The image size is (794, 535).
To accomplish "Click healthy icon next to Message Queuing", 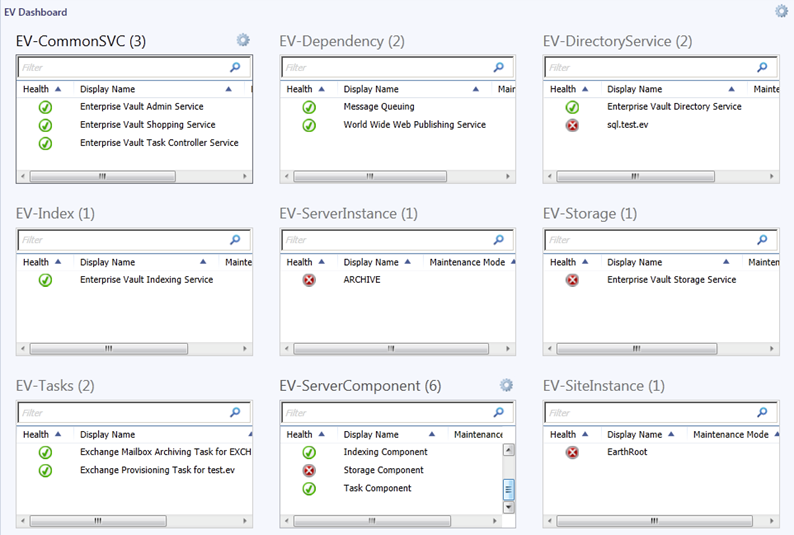I will (x=309, y=107).
